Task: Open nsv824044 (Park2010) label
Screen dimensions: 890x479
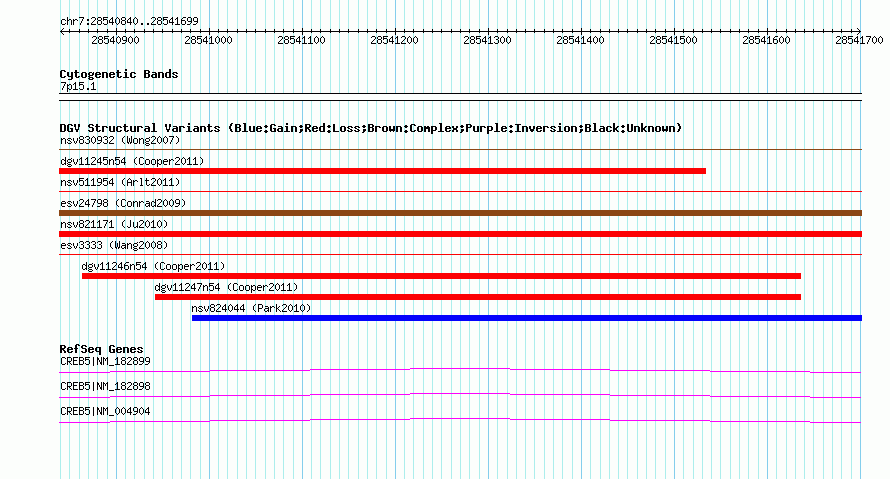Action: pyautogui.click(x=251, y=308)
